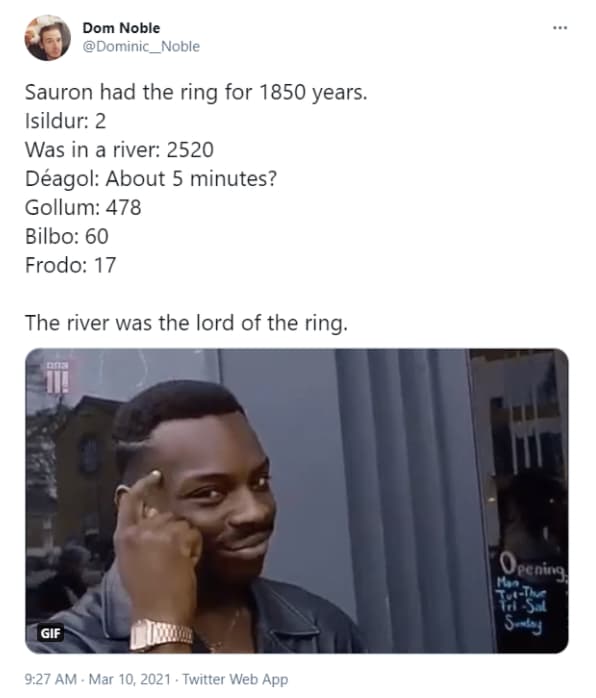Screen dimensions: 596x698
Task: Click 'The river was the lord of the ring' text
Action: [186, 323]
